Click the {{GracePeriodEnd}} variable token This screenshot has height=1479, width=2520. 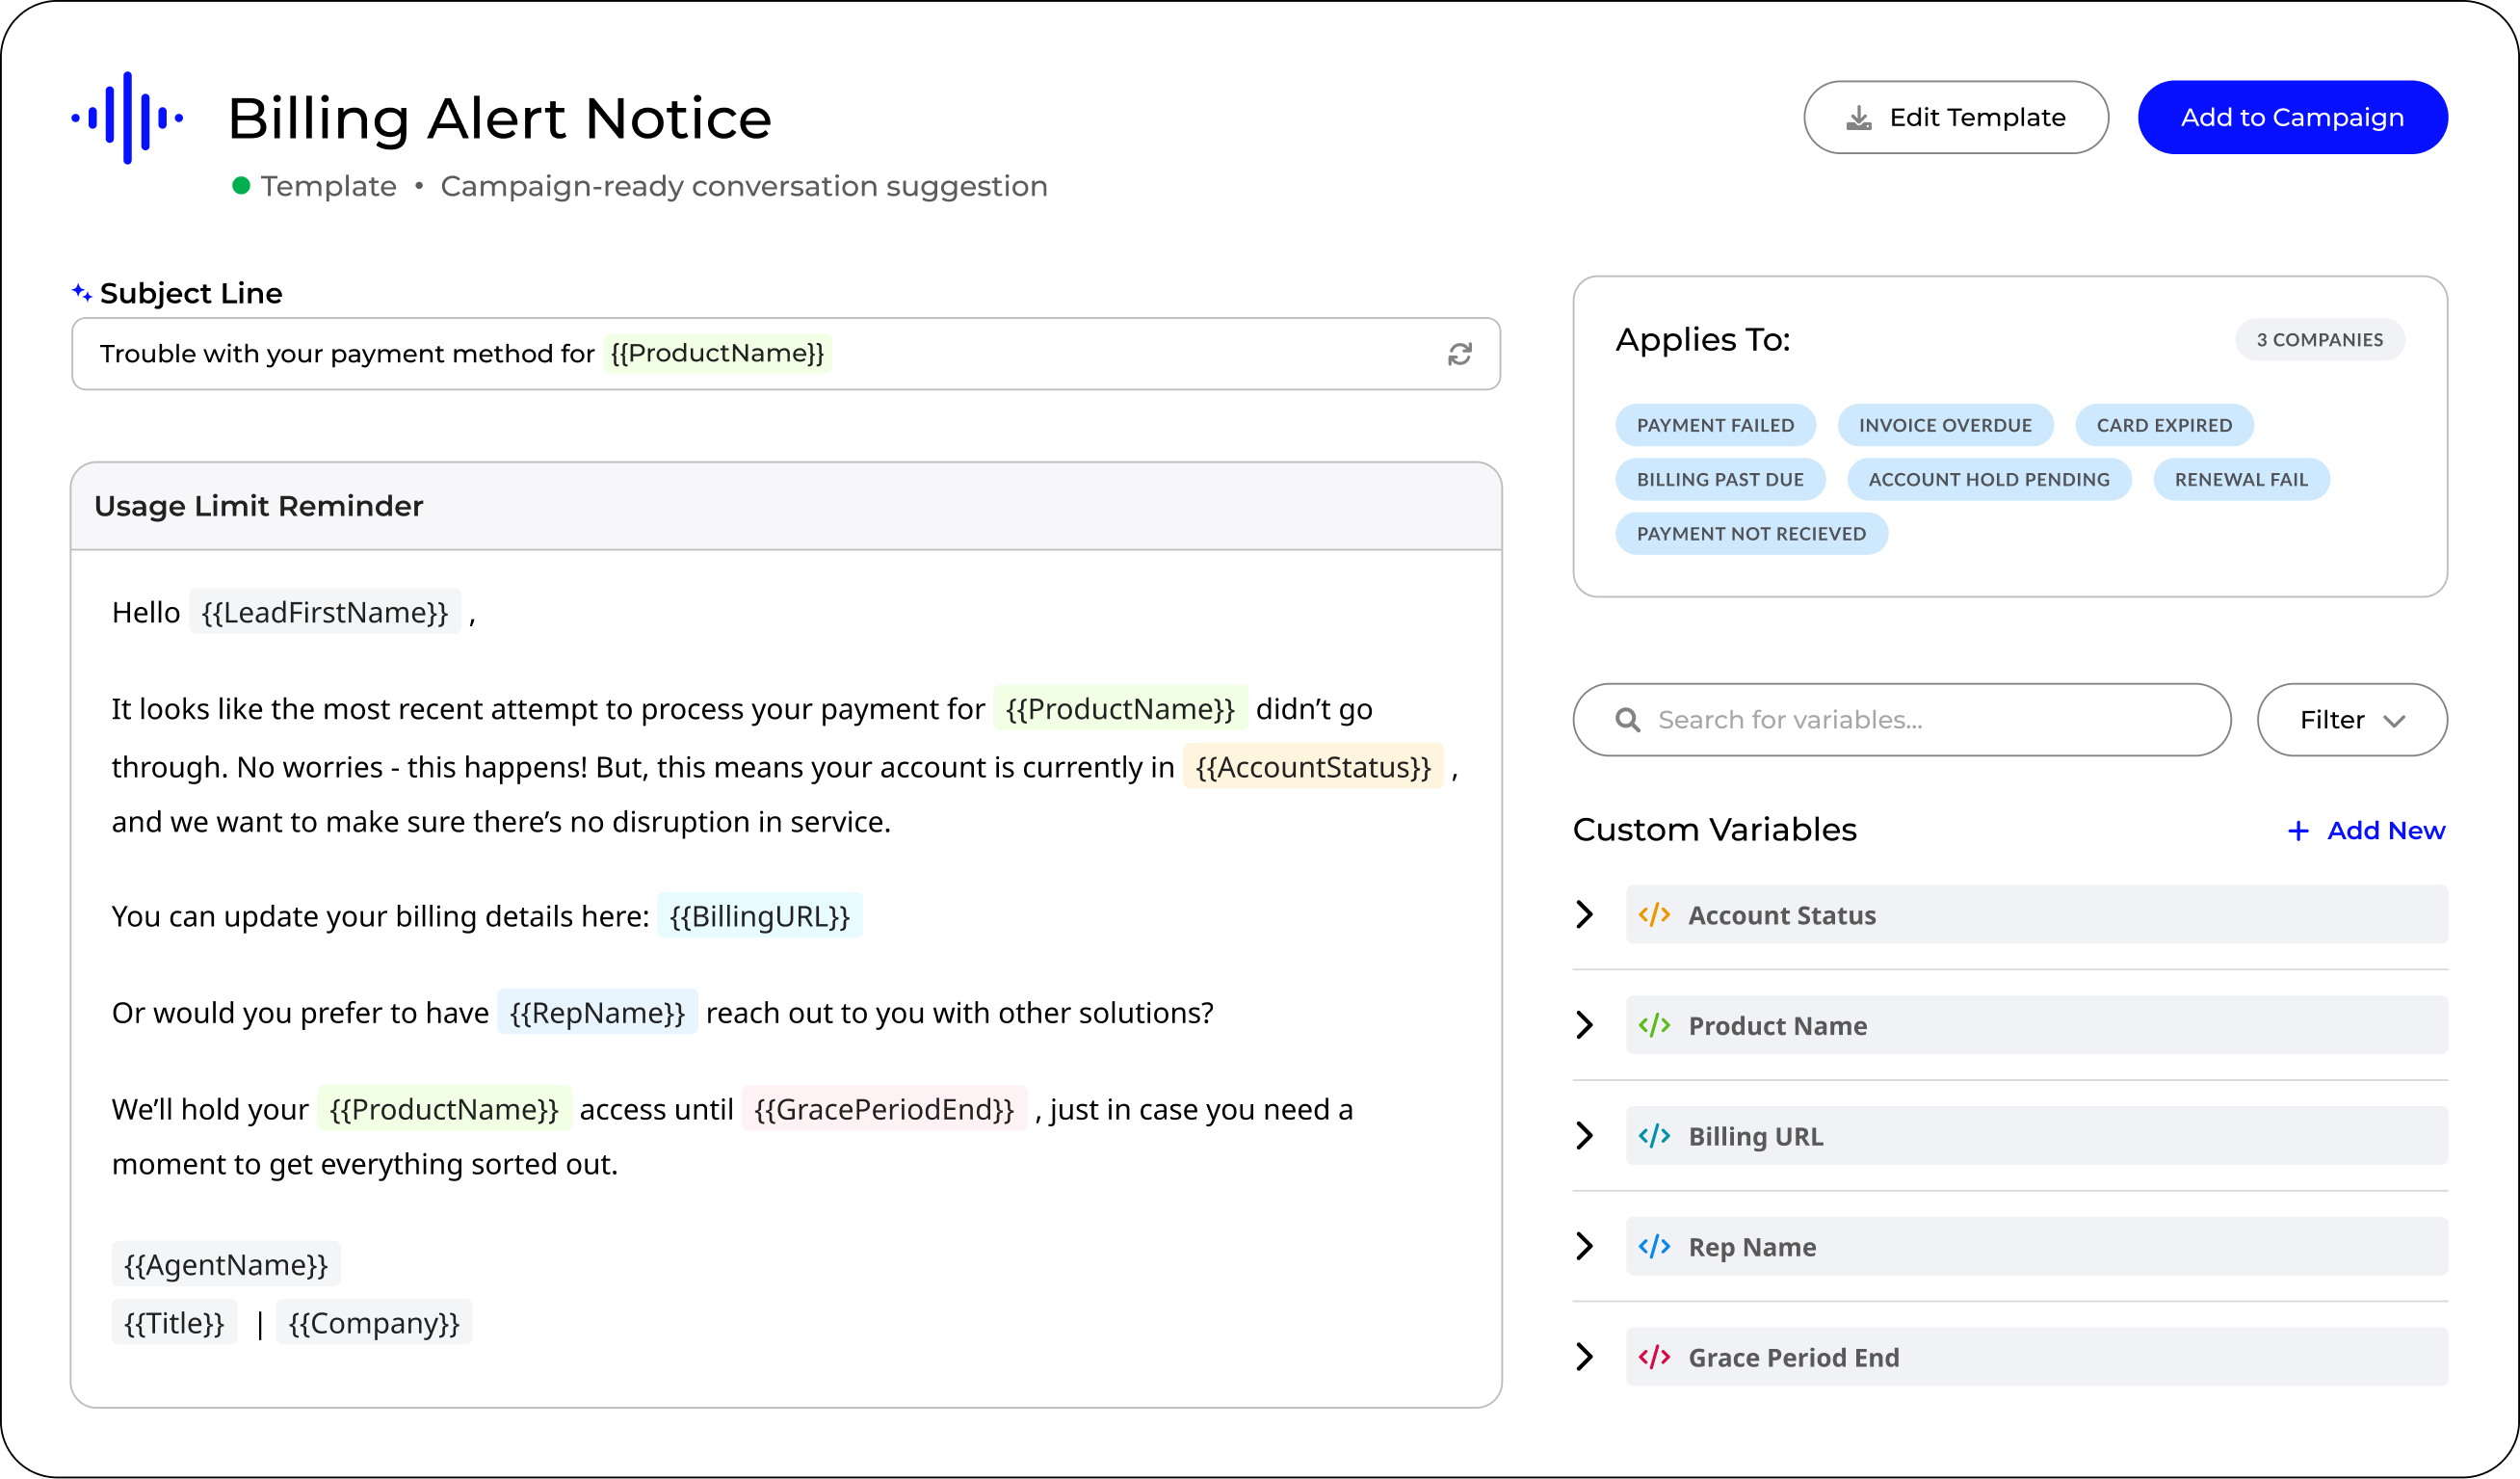tap(884, 1109)
